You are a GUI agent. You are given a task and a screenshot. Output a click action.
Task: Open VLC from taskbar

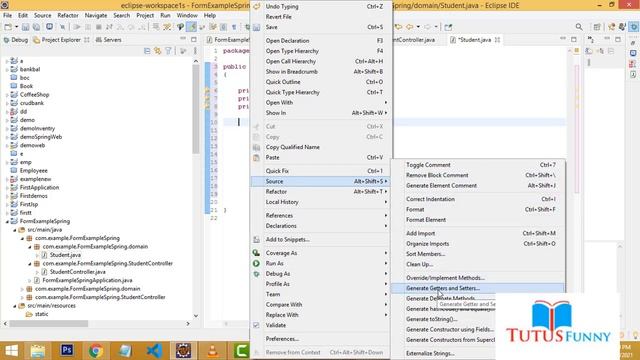click(212, 351)
